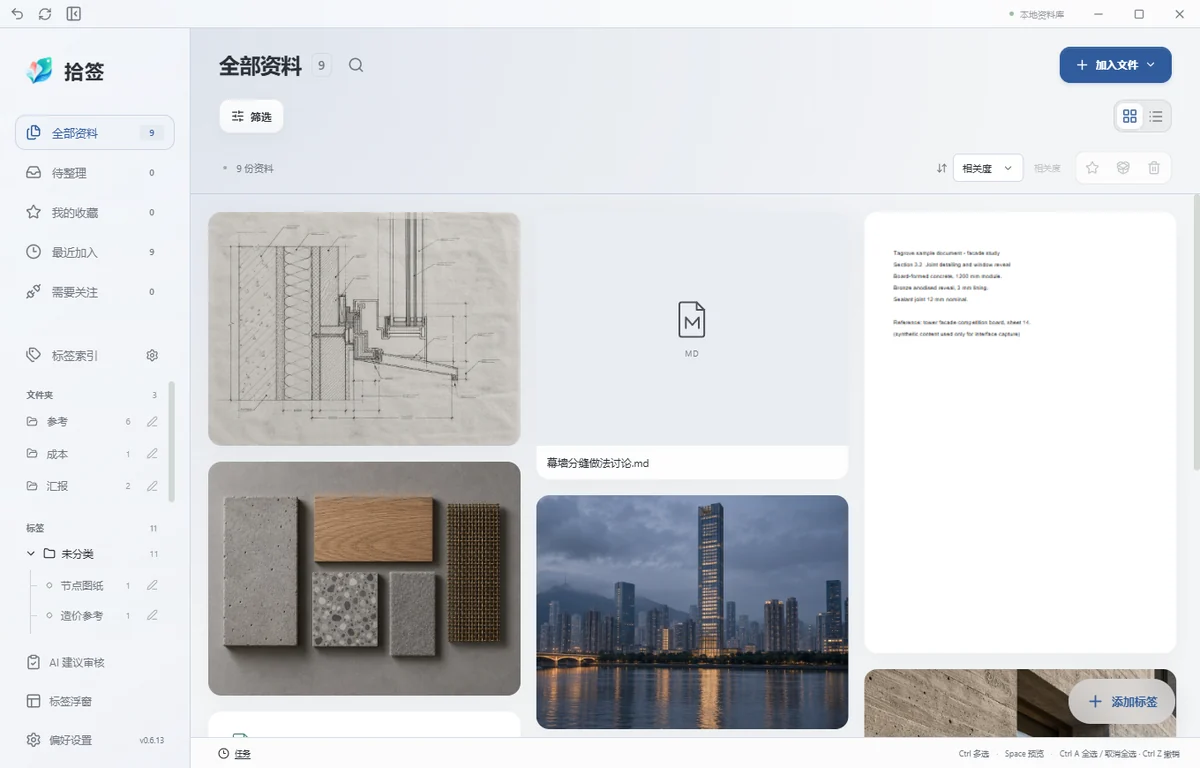Open 需要关注 in the sidebar
Image resolution: width=1200 pixels, height=768 pixels.
[x=95, y=292]
